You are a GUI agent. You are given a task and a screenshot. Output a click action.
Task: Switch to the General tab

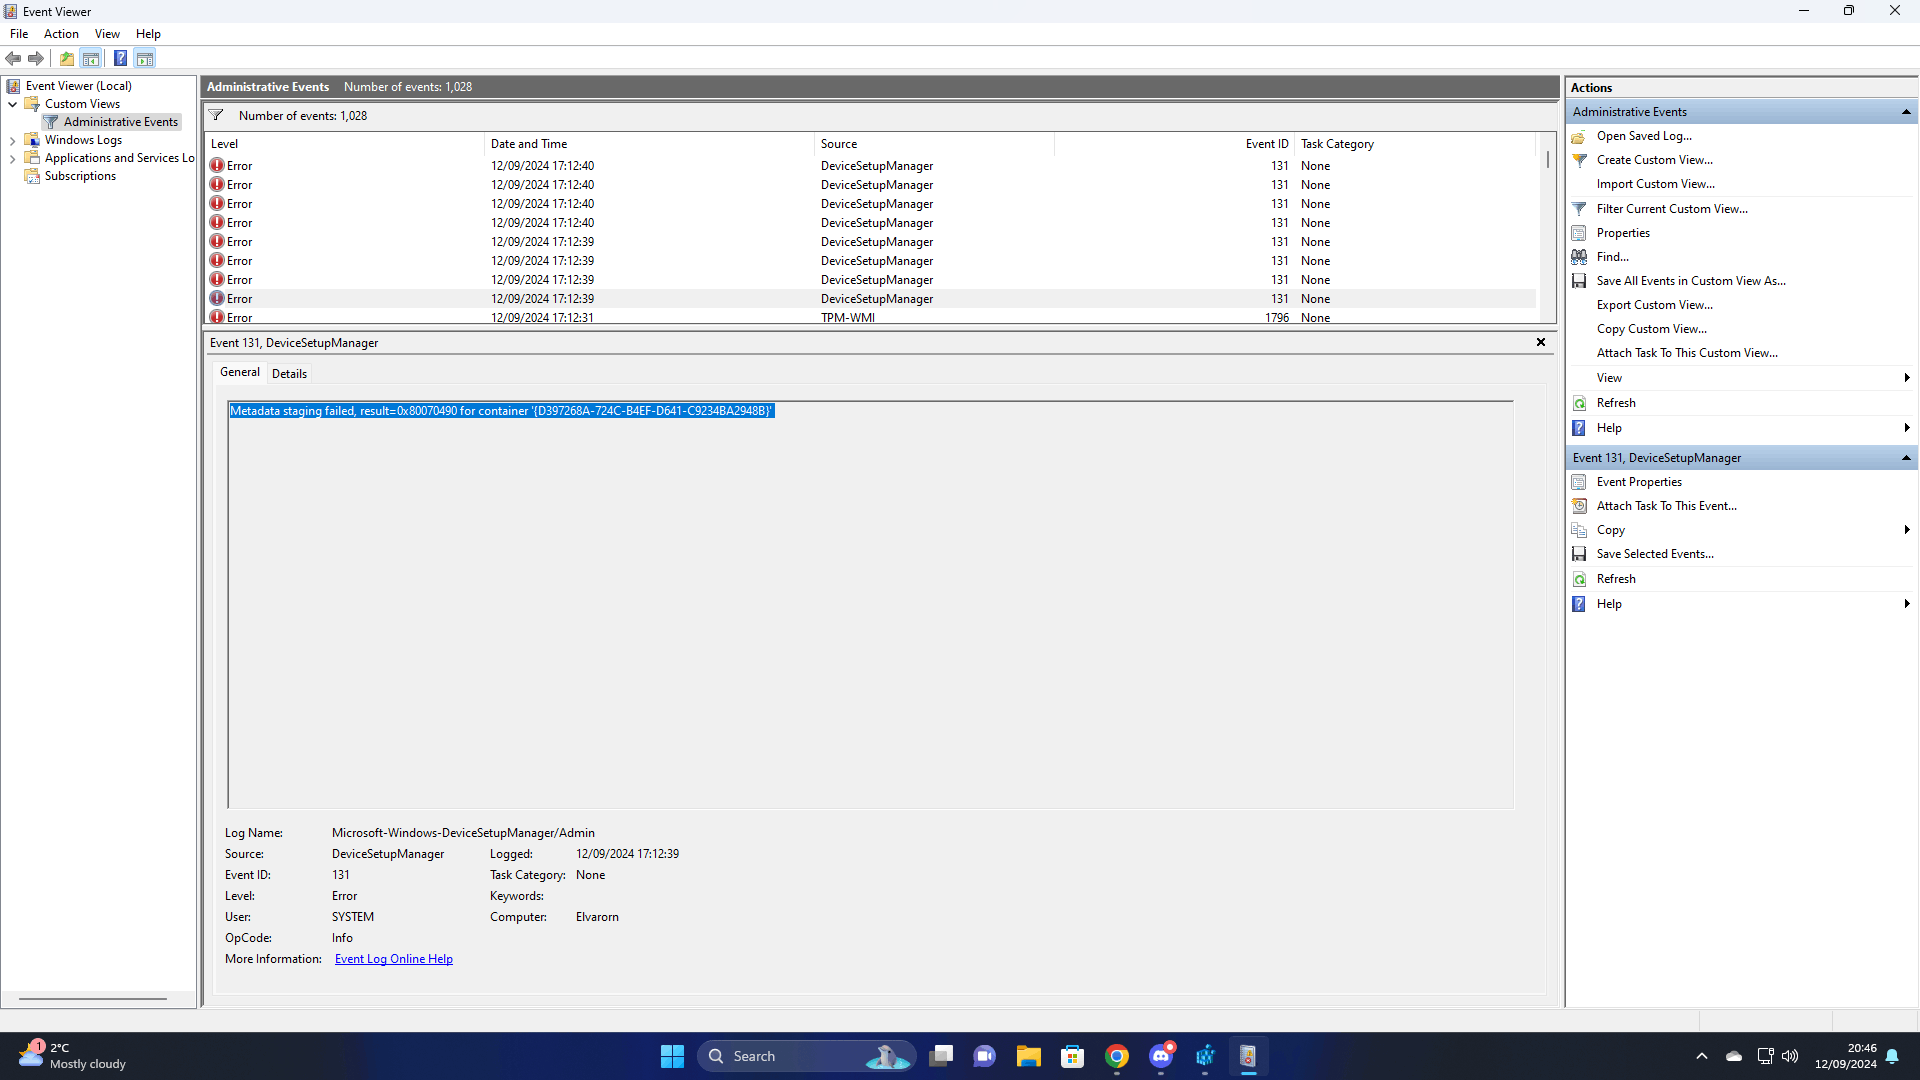(x=240, y=372)
